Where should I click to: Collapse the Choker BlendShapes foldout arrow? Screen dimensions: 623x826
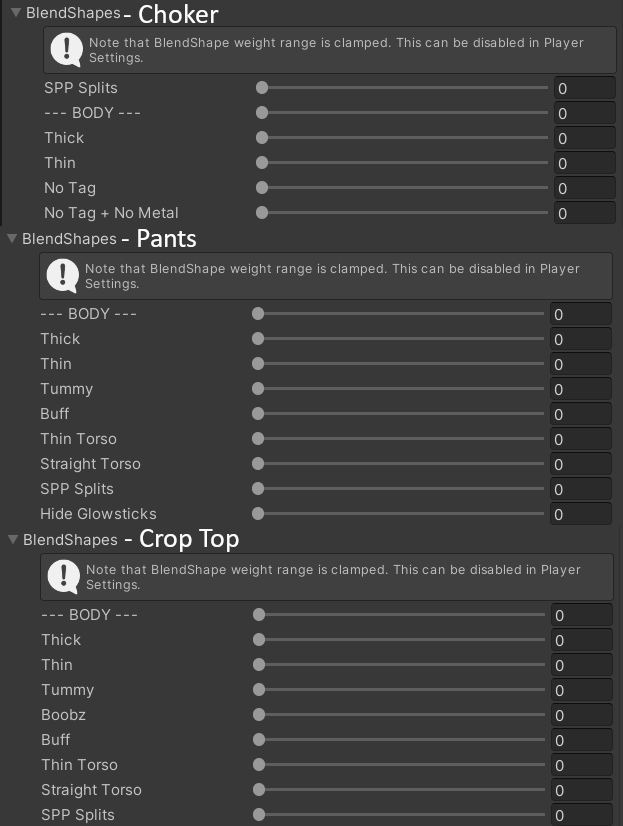(x=15, y=14)
